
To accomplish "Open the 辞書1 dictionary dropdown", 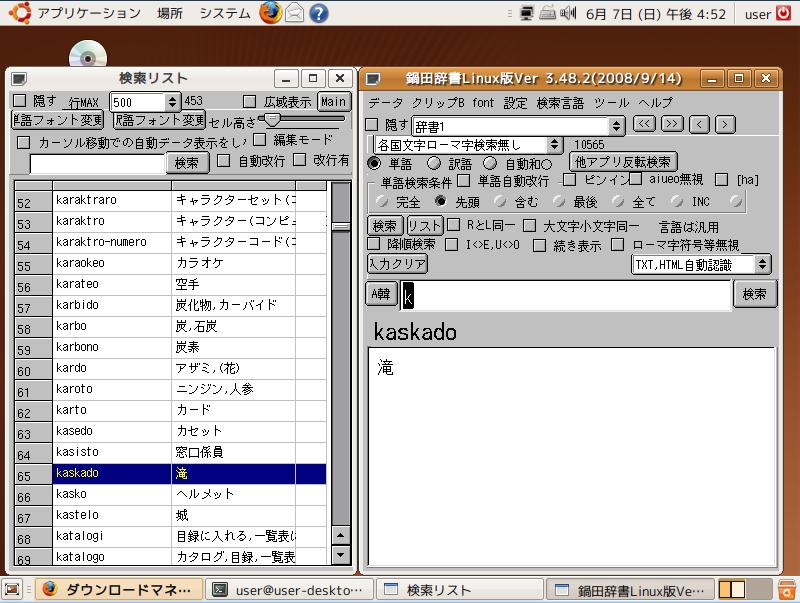I will (519, 126).
